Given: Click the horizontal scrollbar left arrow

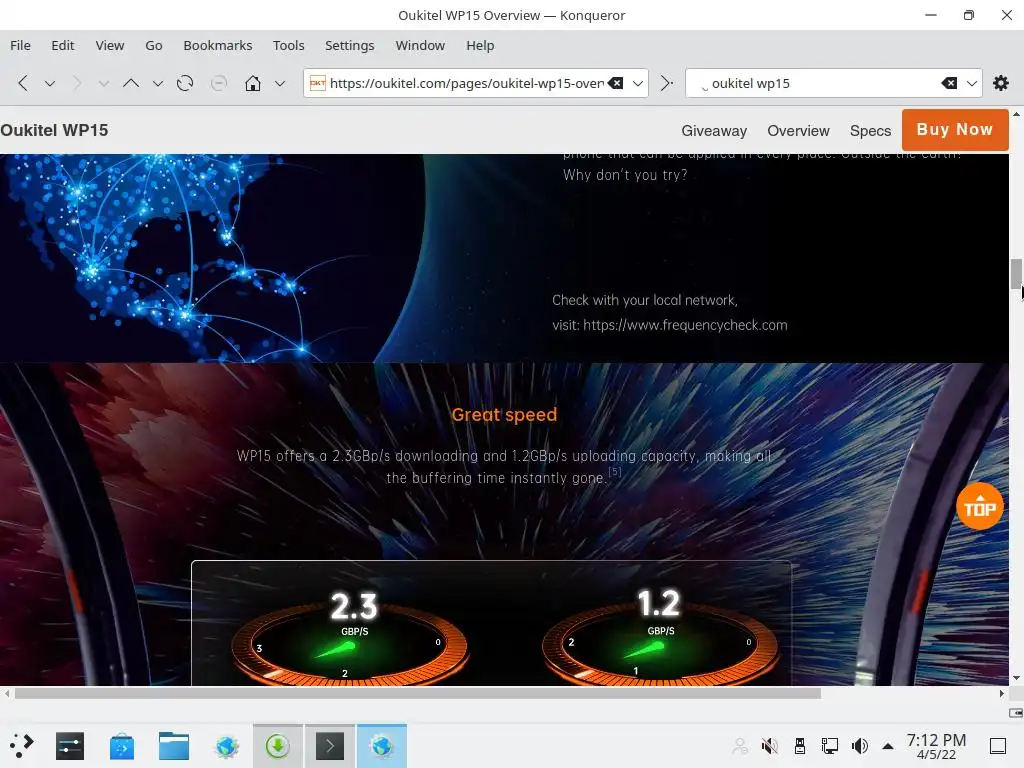Looking at the screenshot, I should pyautogui.click(x=7, y=694).
